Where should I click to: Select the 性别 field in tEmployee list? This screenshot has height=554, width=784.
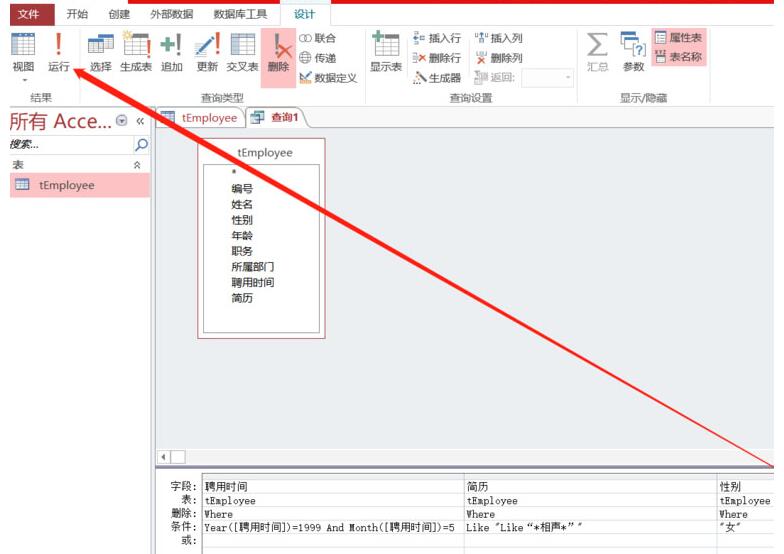click(x=242, y=220)
